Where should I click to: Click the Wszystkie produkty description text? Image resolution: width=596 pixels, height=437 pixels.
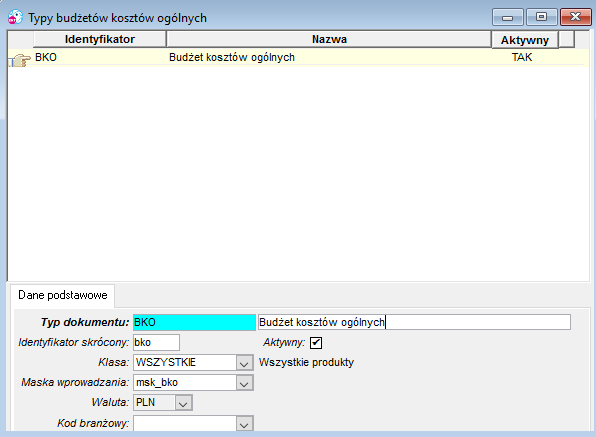(x=306, y=362)
